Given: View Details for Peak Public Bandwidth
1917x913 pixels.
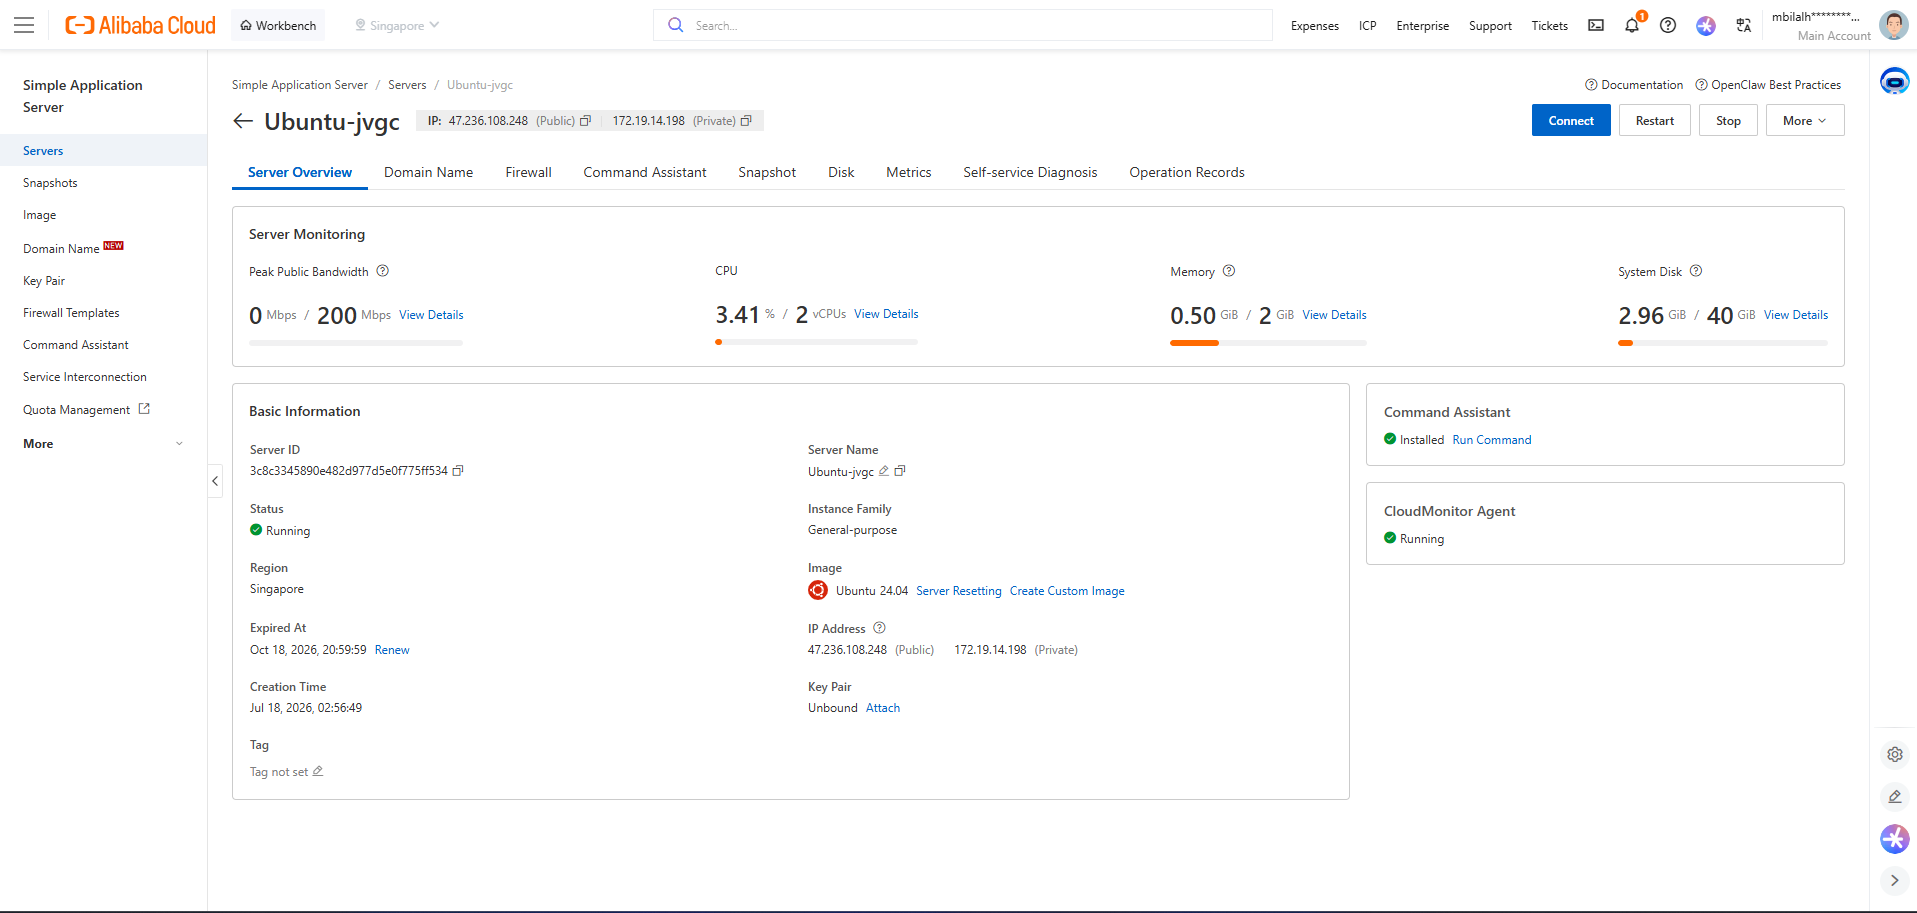Looking at the screenshot, I should pos(431,315).
